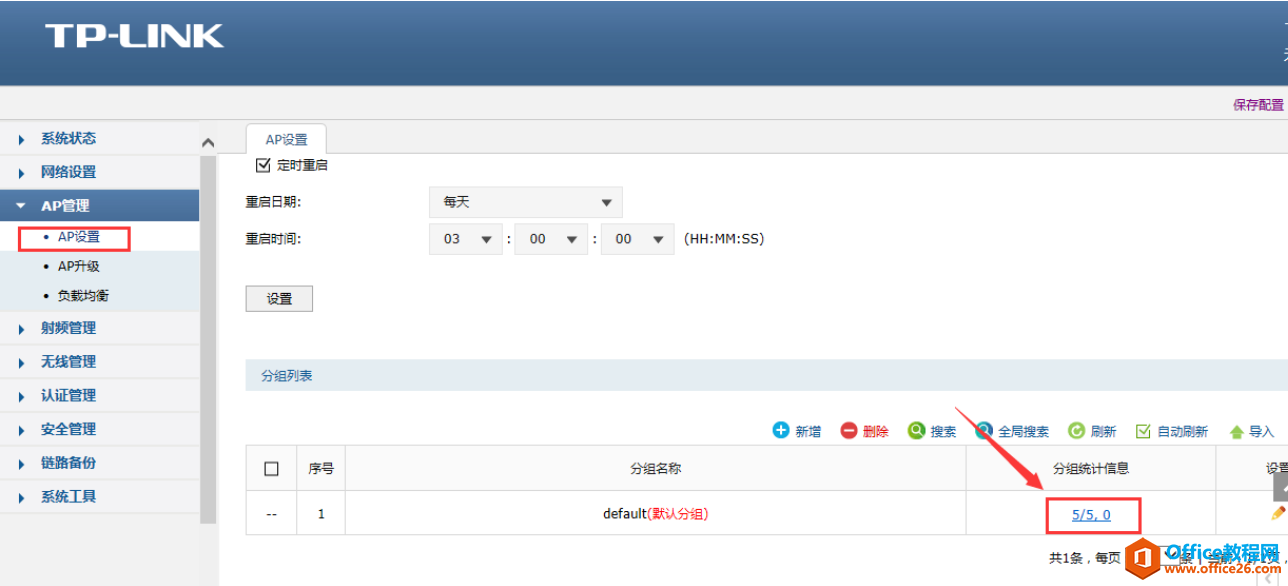The image size is (1288, 586).
Task: Check the select-all box in table header
Action: click(271, 468)
